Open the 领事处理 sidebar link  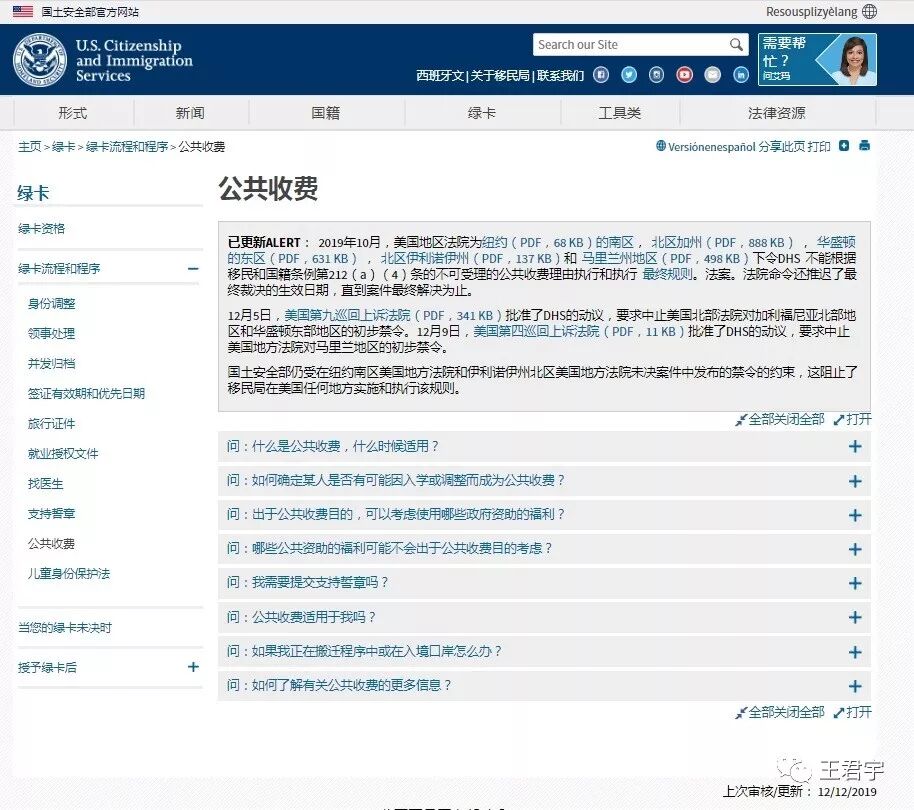pyautogui.click(x=51, y=333)
